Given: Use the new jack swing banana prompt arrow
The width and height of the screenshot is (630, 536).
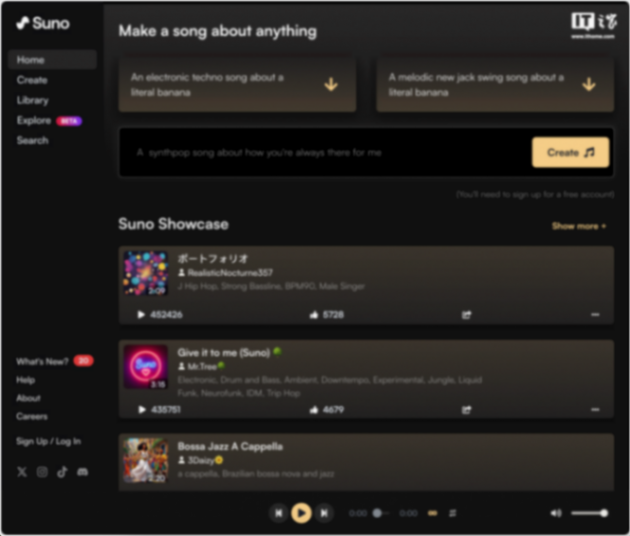Looking at the screenshot, I should [589, 84].
